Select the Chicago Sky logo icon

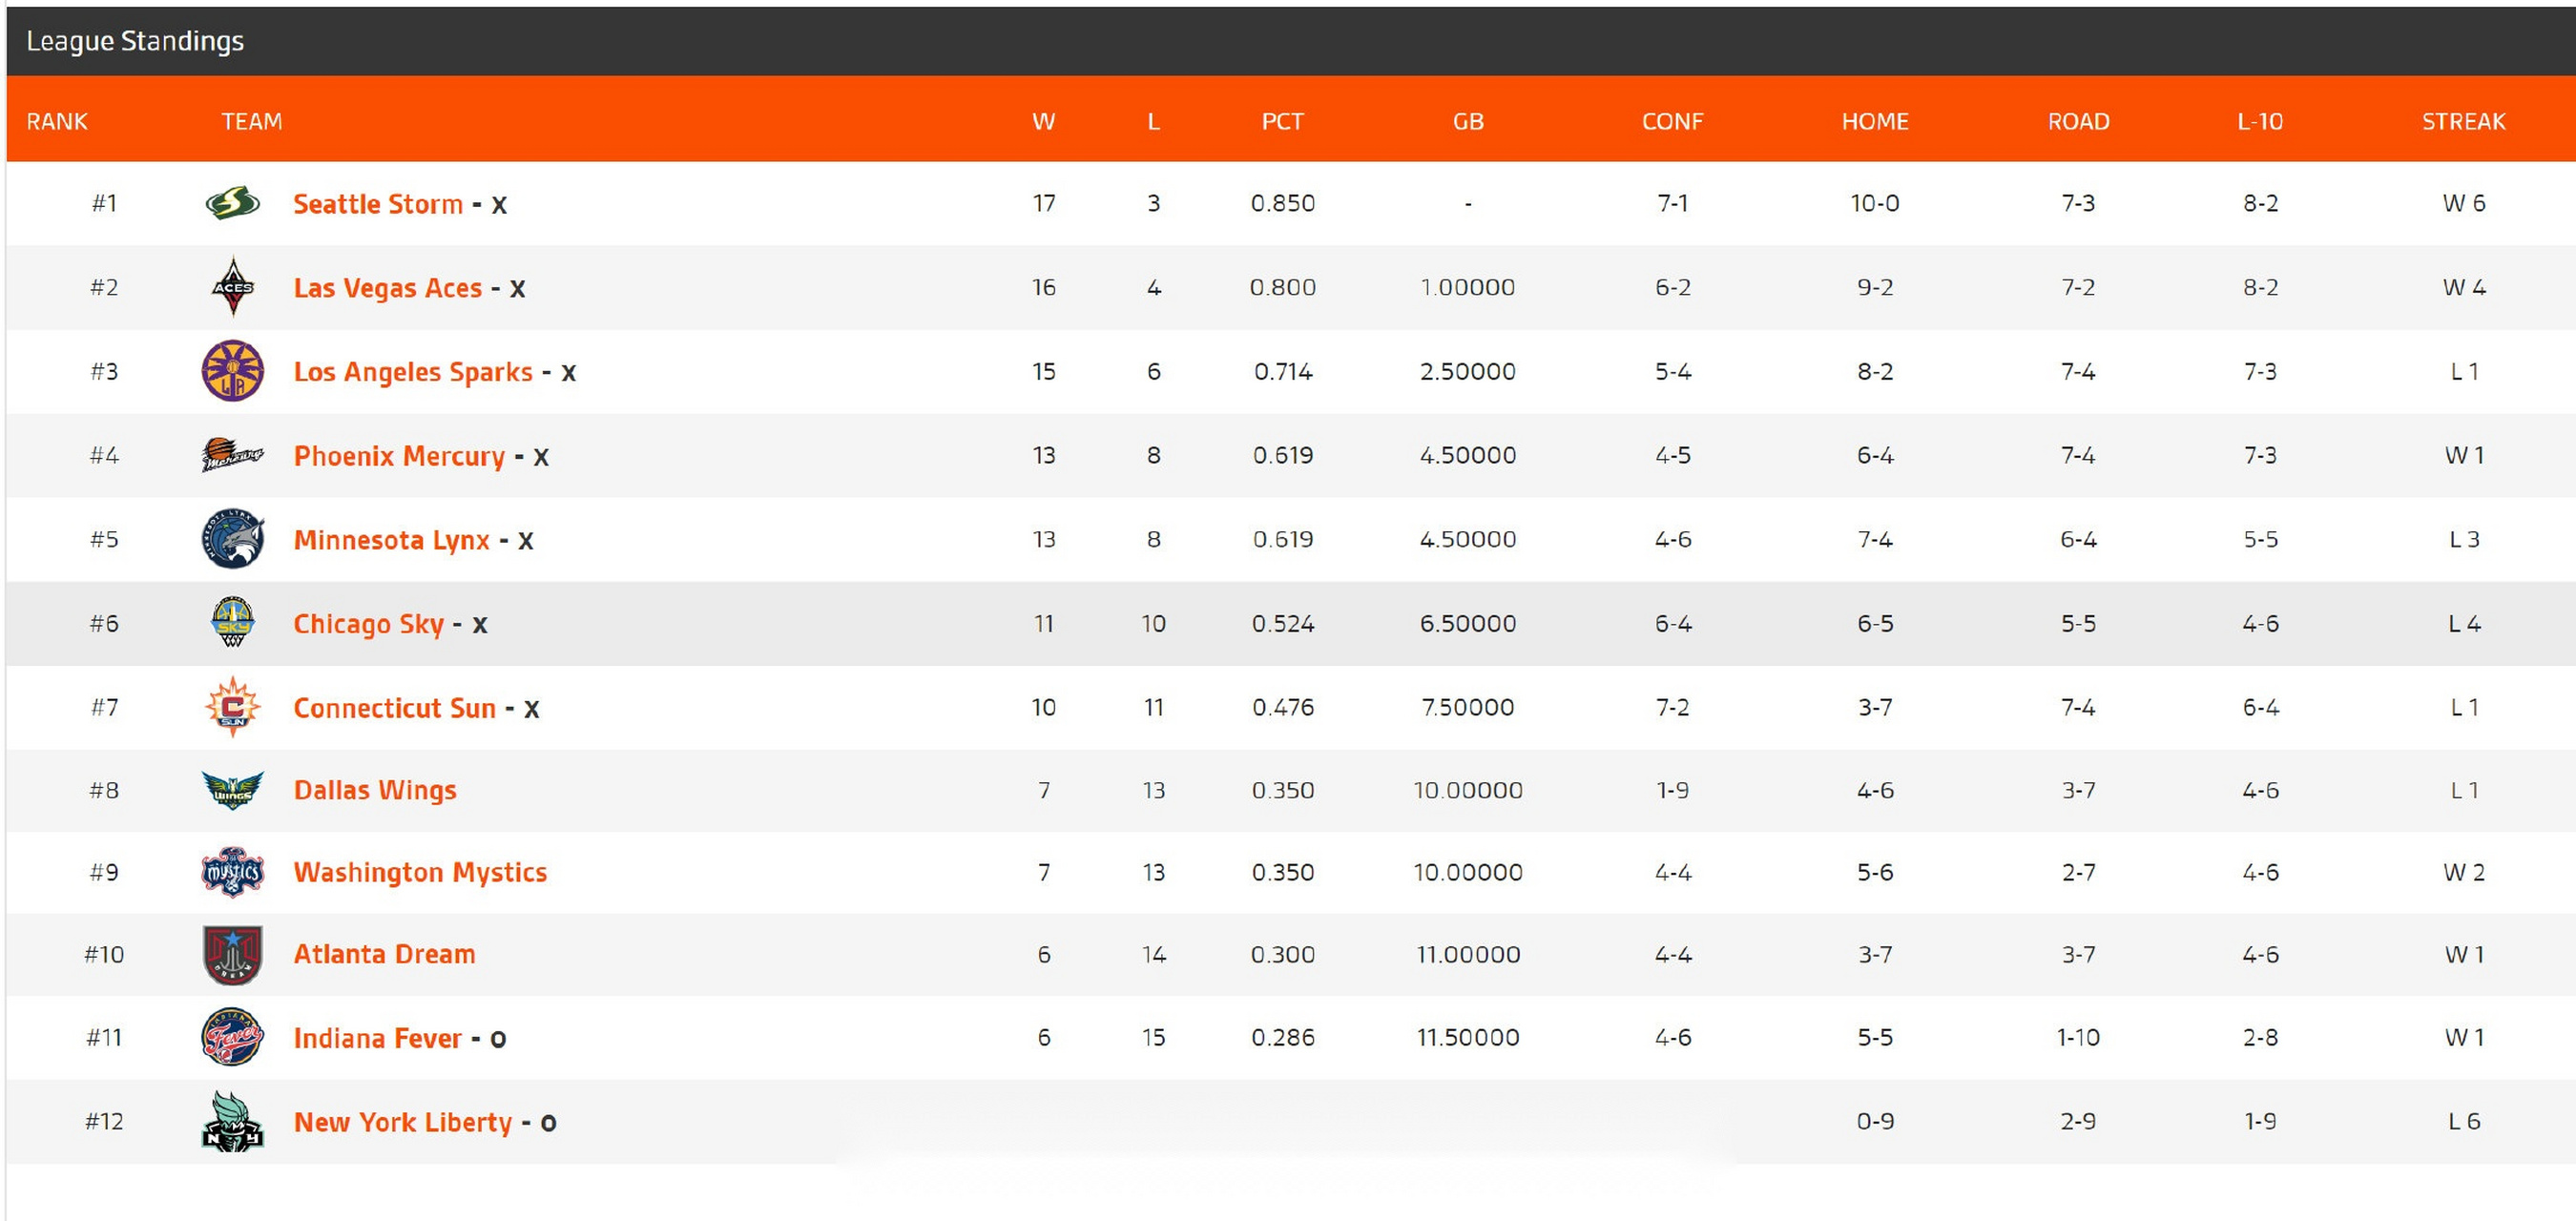pyautogui.click(x=232, y=622)
